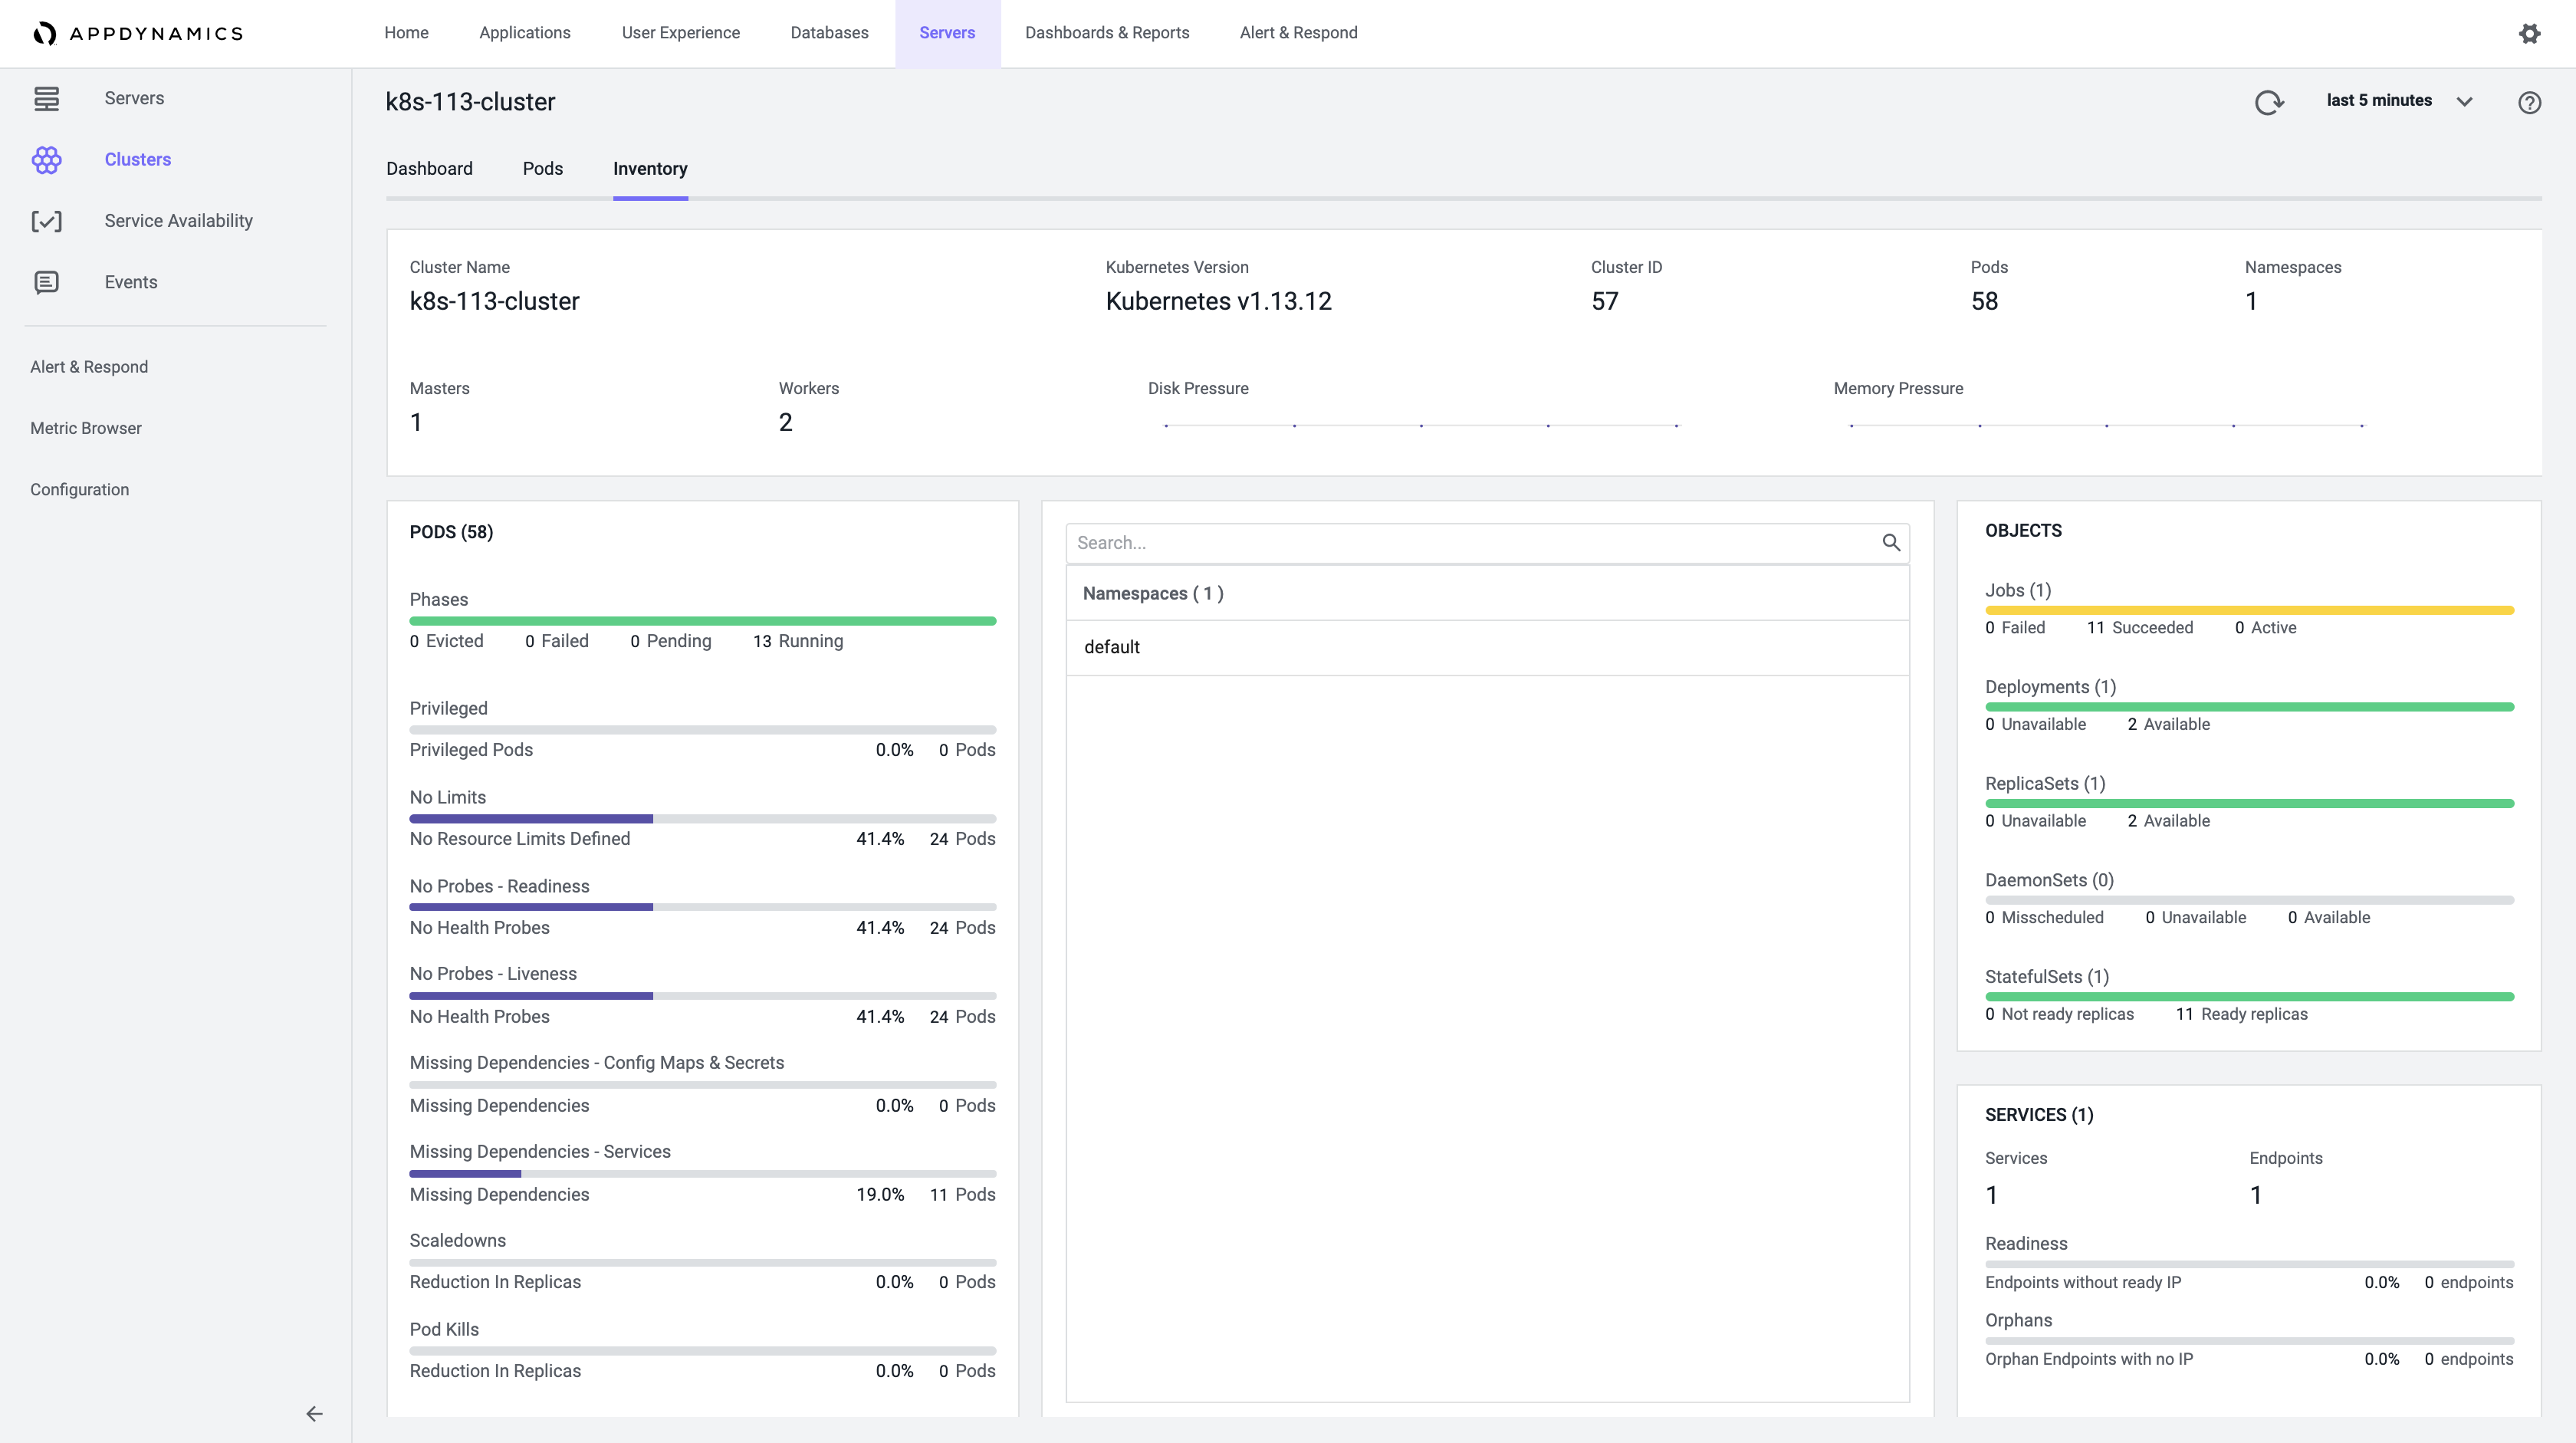Select the Inventory tab
The height and width of the screenshot is (1443, 2576).
650,169
